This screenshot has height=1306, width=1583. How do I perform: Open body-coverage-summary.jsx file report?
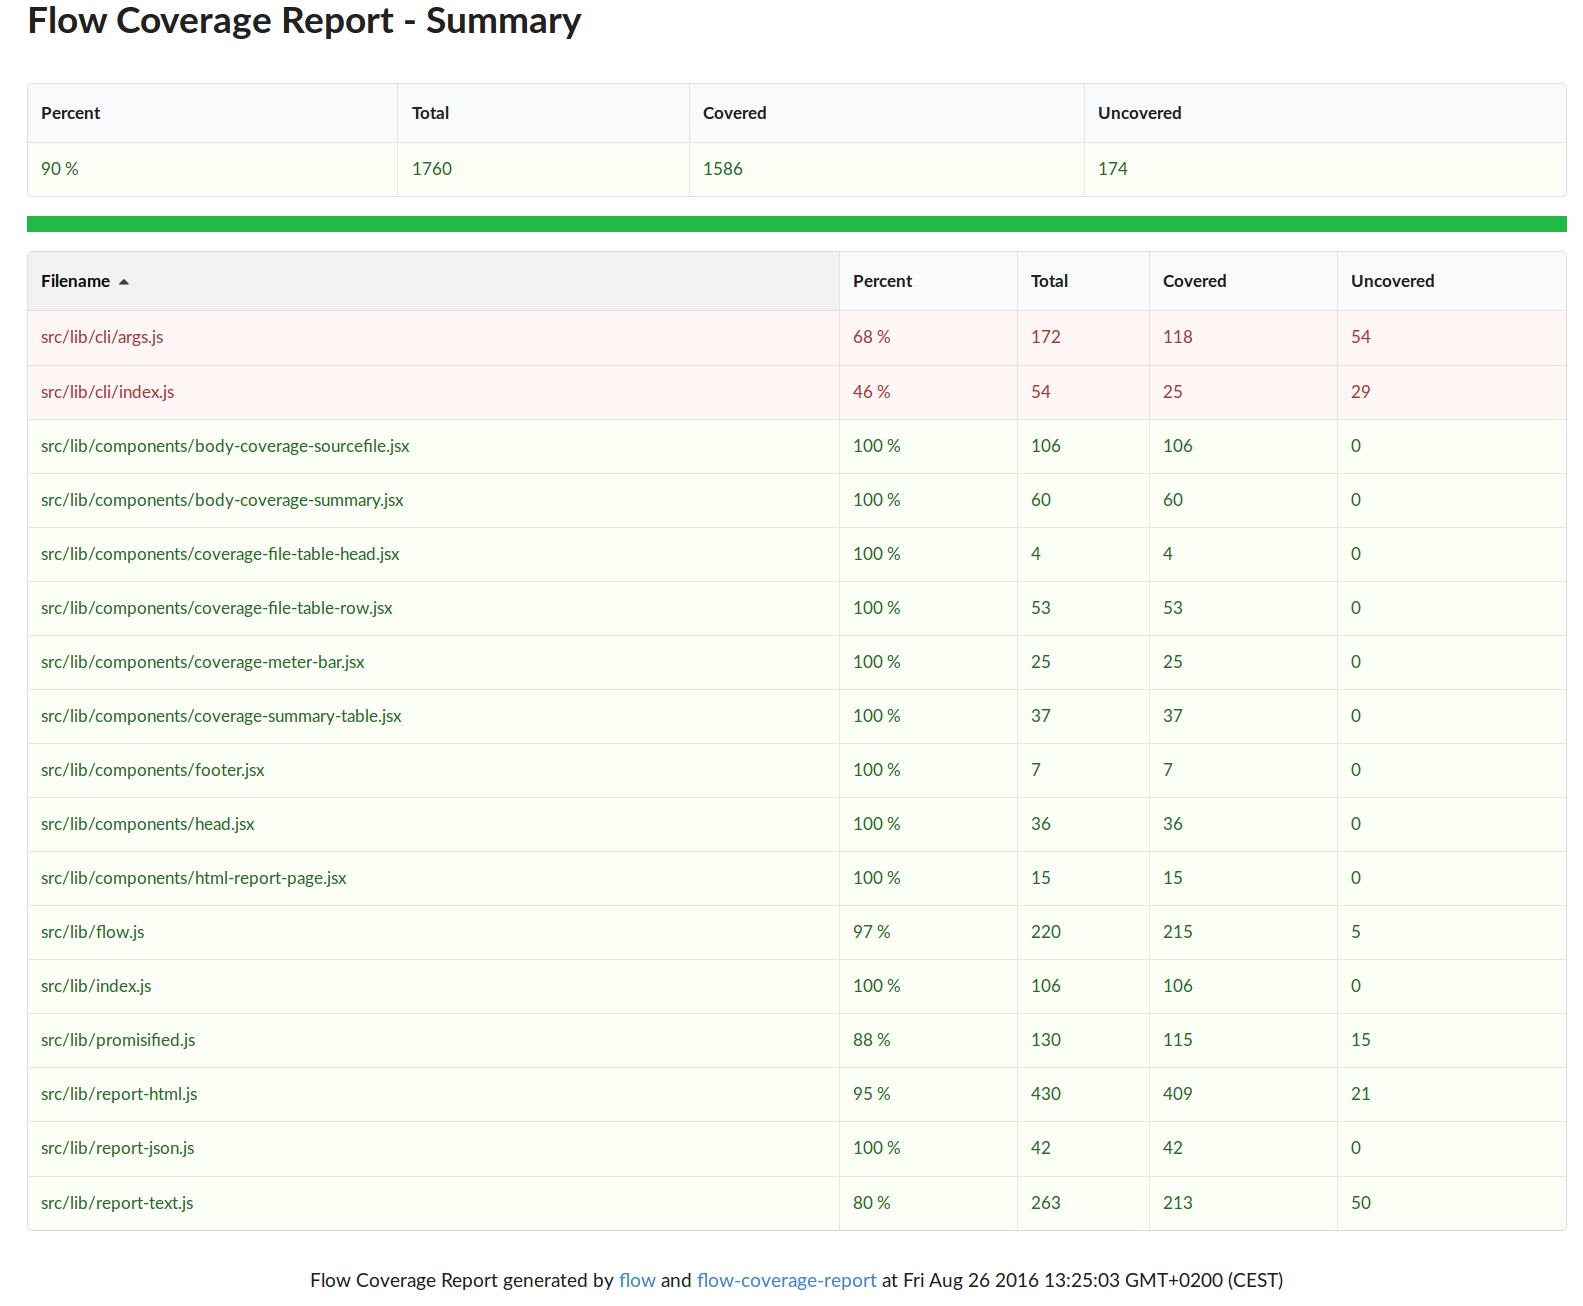222,500
